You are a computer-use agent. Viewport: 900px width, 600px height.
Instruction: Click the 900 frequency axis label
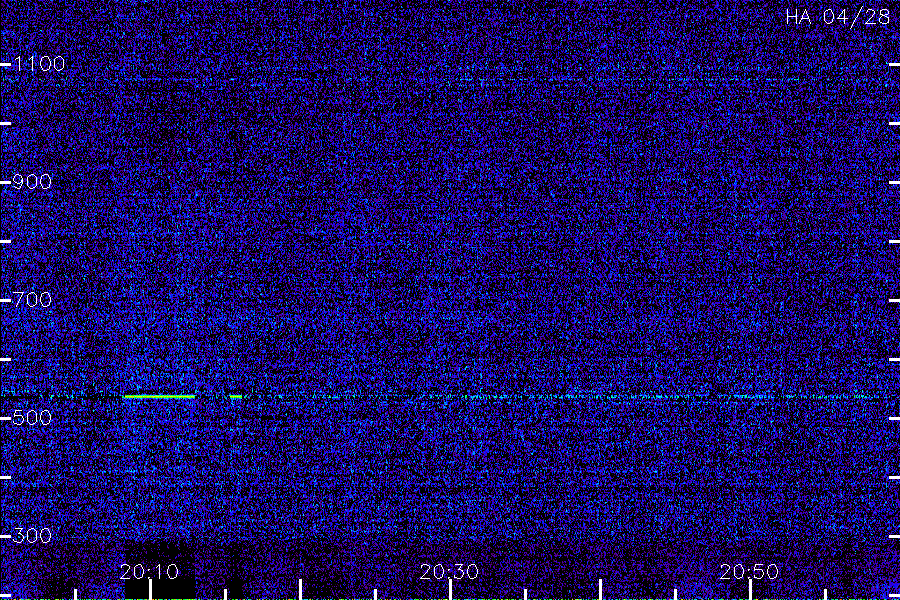click(x=32, y=182)
